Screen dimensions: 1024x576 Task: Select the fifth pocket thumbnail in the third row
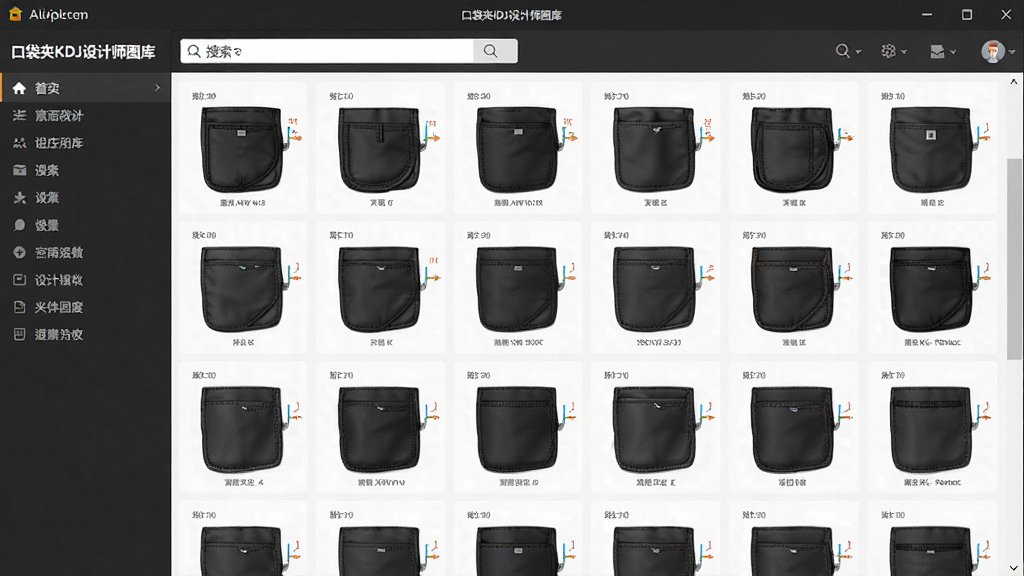[793, 427]
